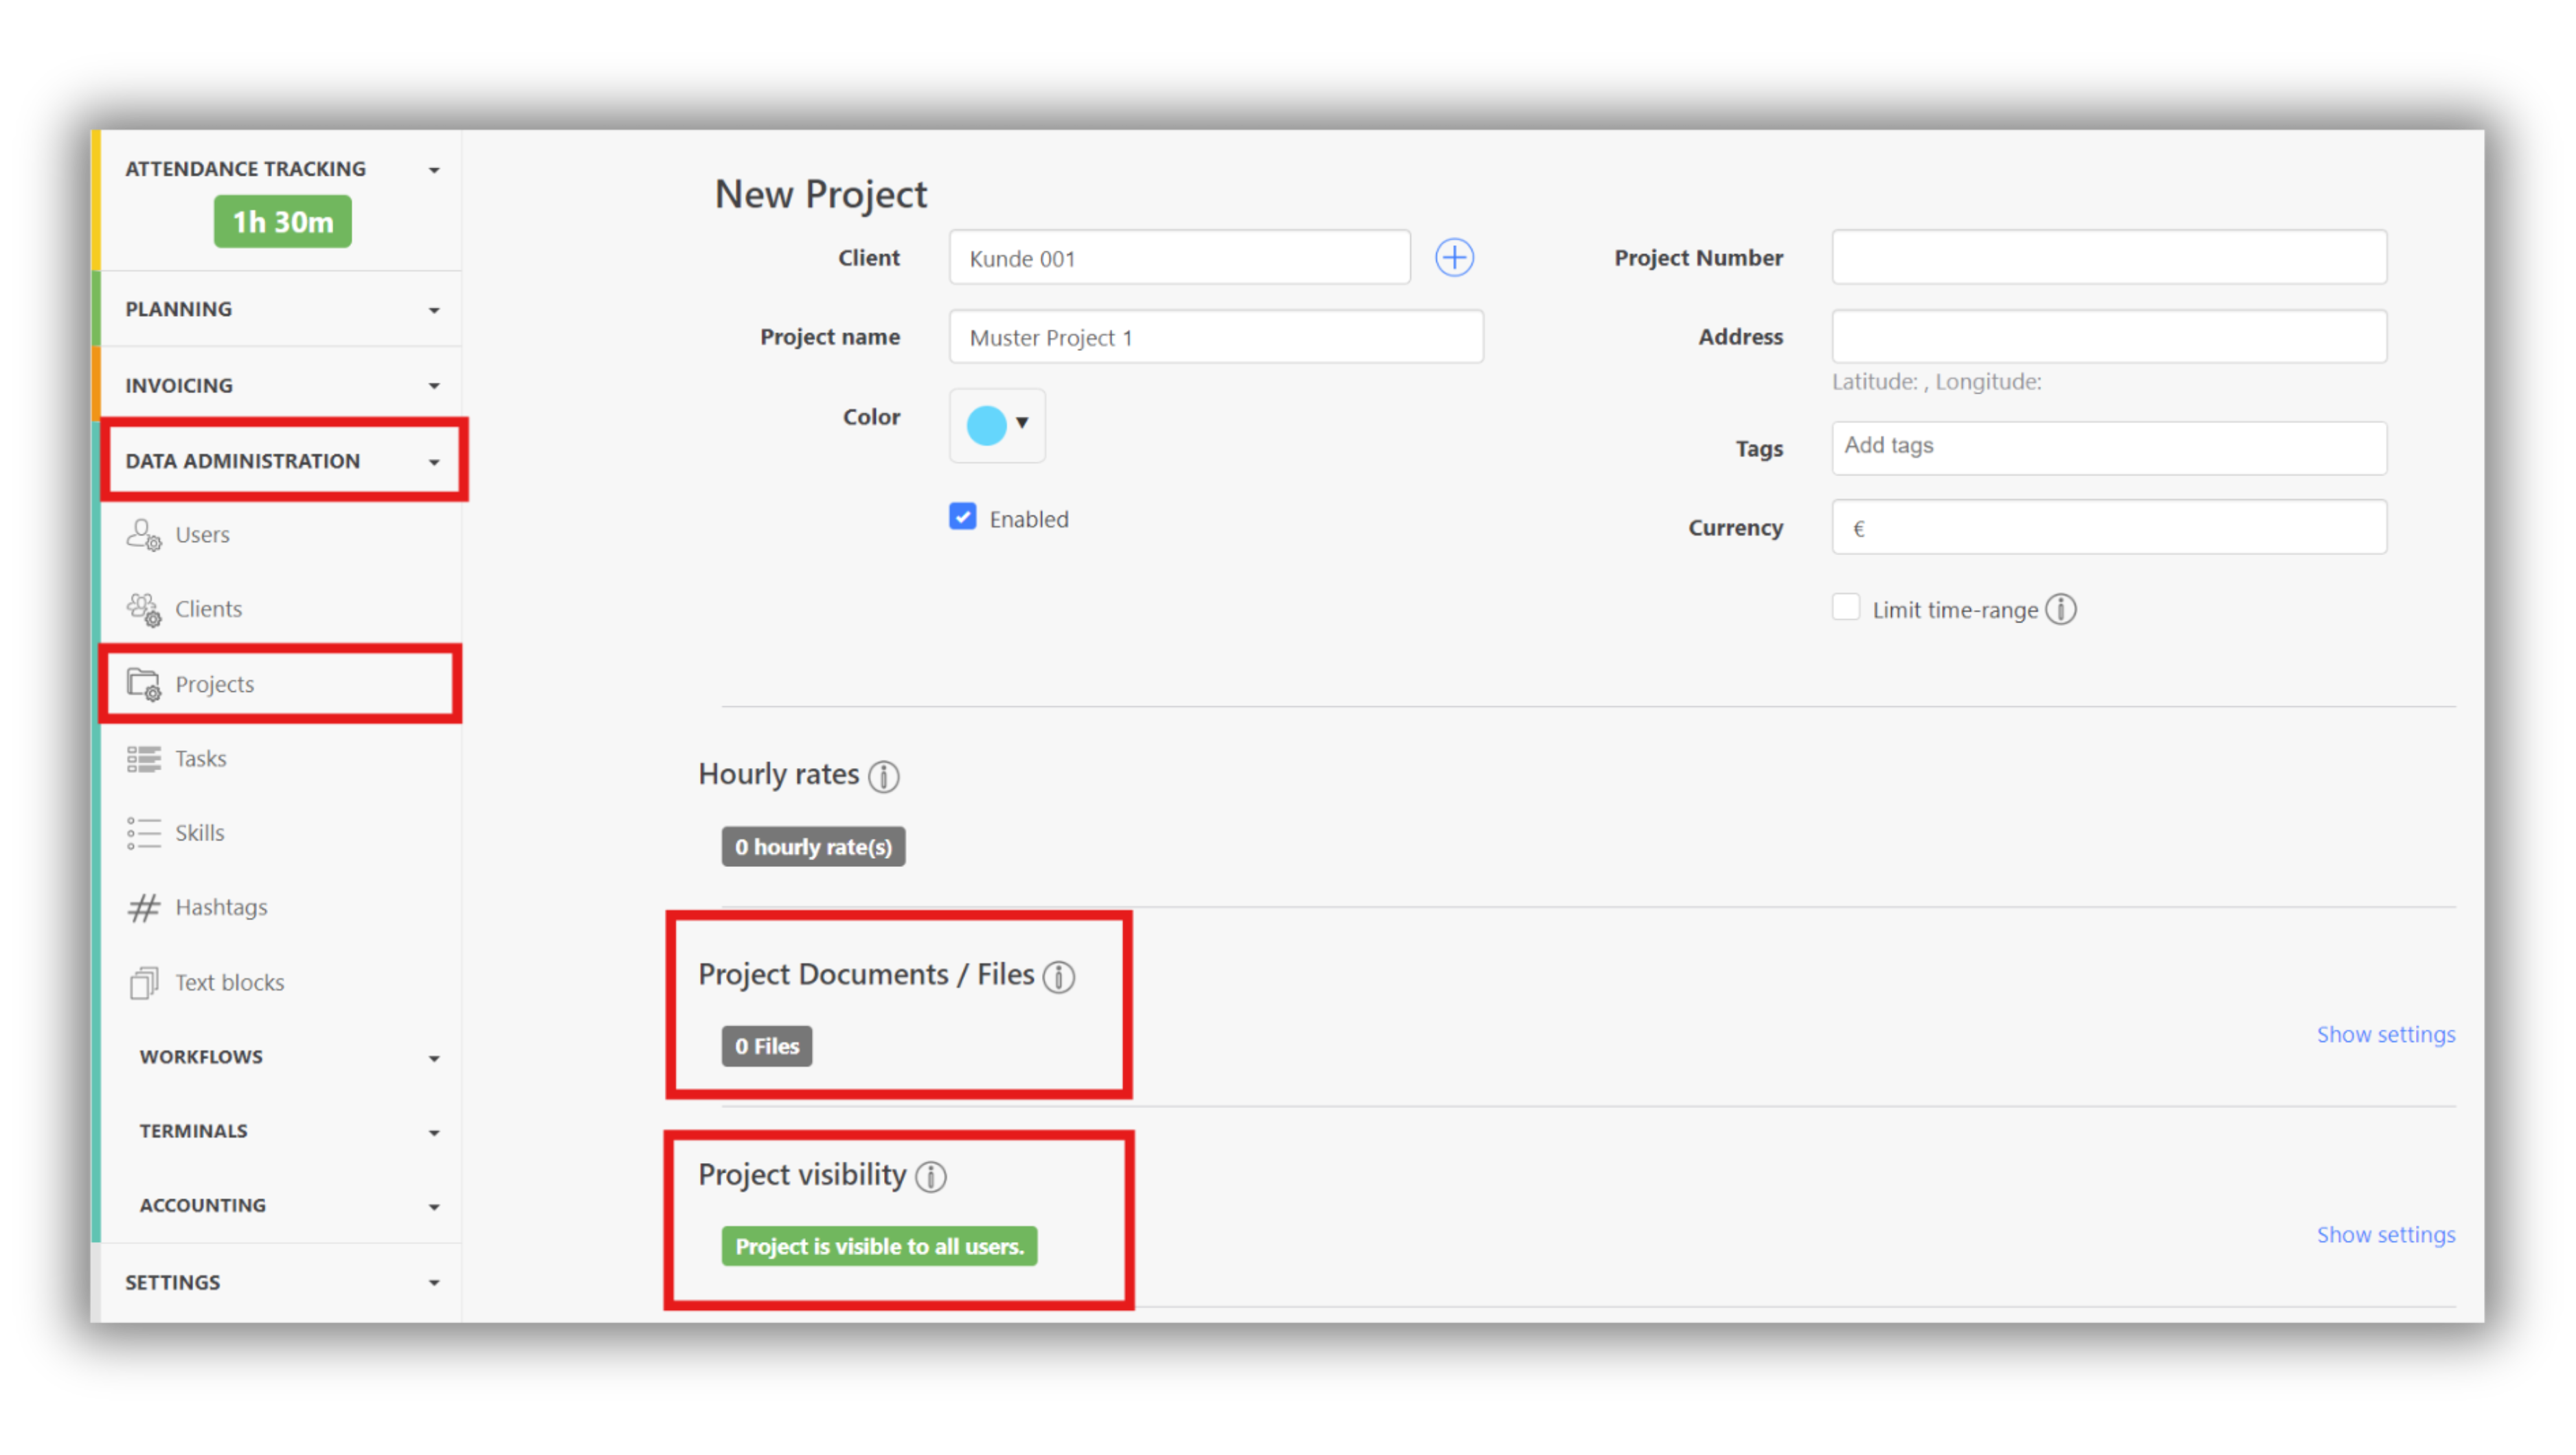
Task: Toggle the Project visibility info tooltip
Action: [x=931, y=1178]
